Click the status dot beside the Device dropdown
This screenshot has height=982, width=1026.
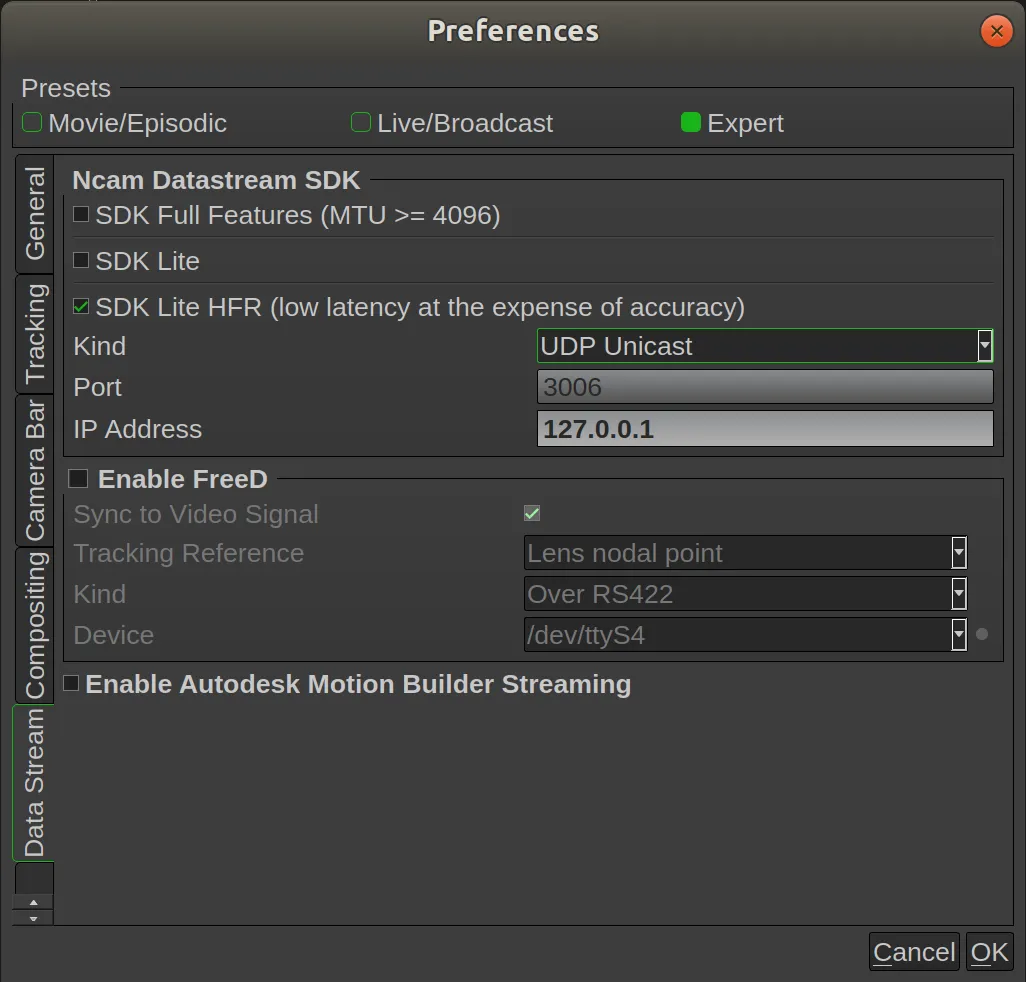(x=982, y=634)
